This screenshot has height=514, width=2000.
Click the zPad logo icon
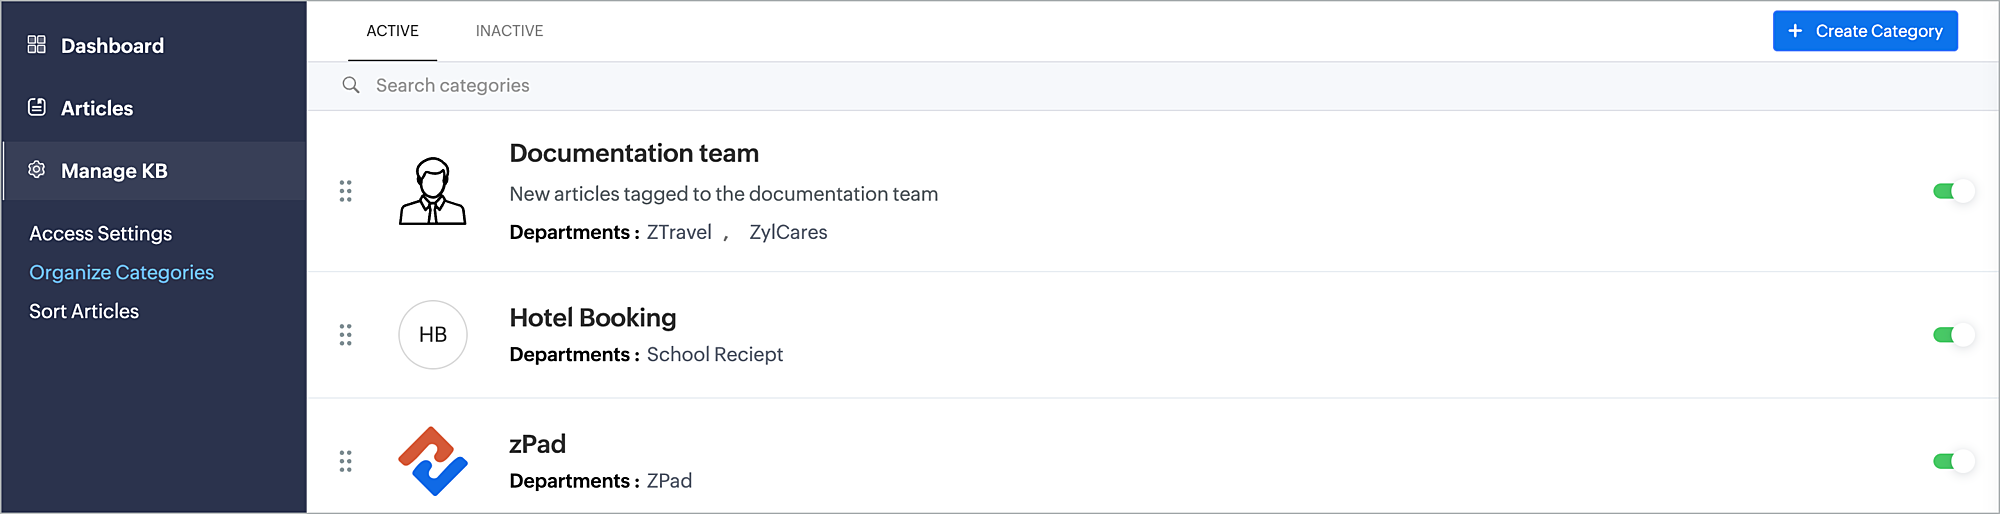tap(433, 461)
